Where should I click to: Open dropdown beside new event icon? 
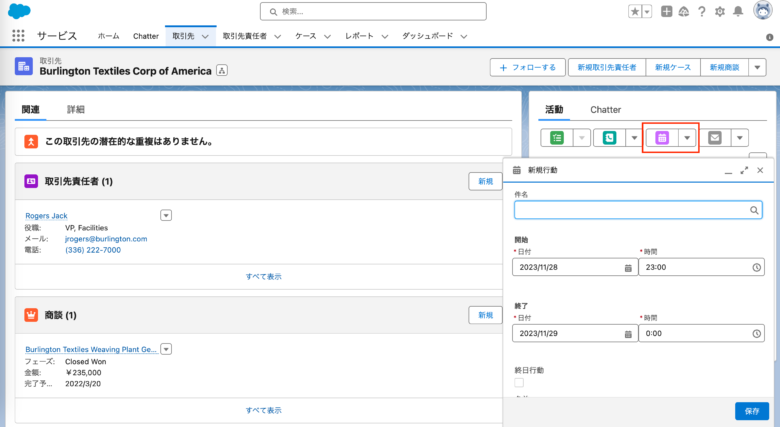click(687, 138)
